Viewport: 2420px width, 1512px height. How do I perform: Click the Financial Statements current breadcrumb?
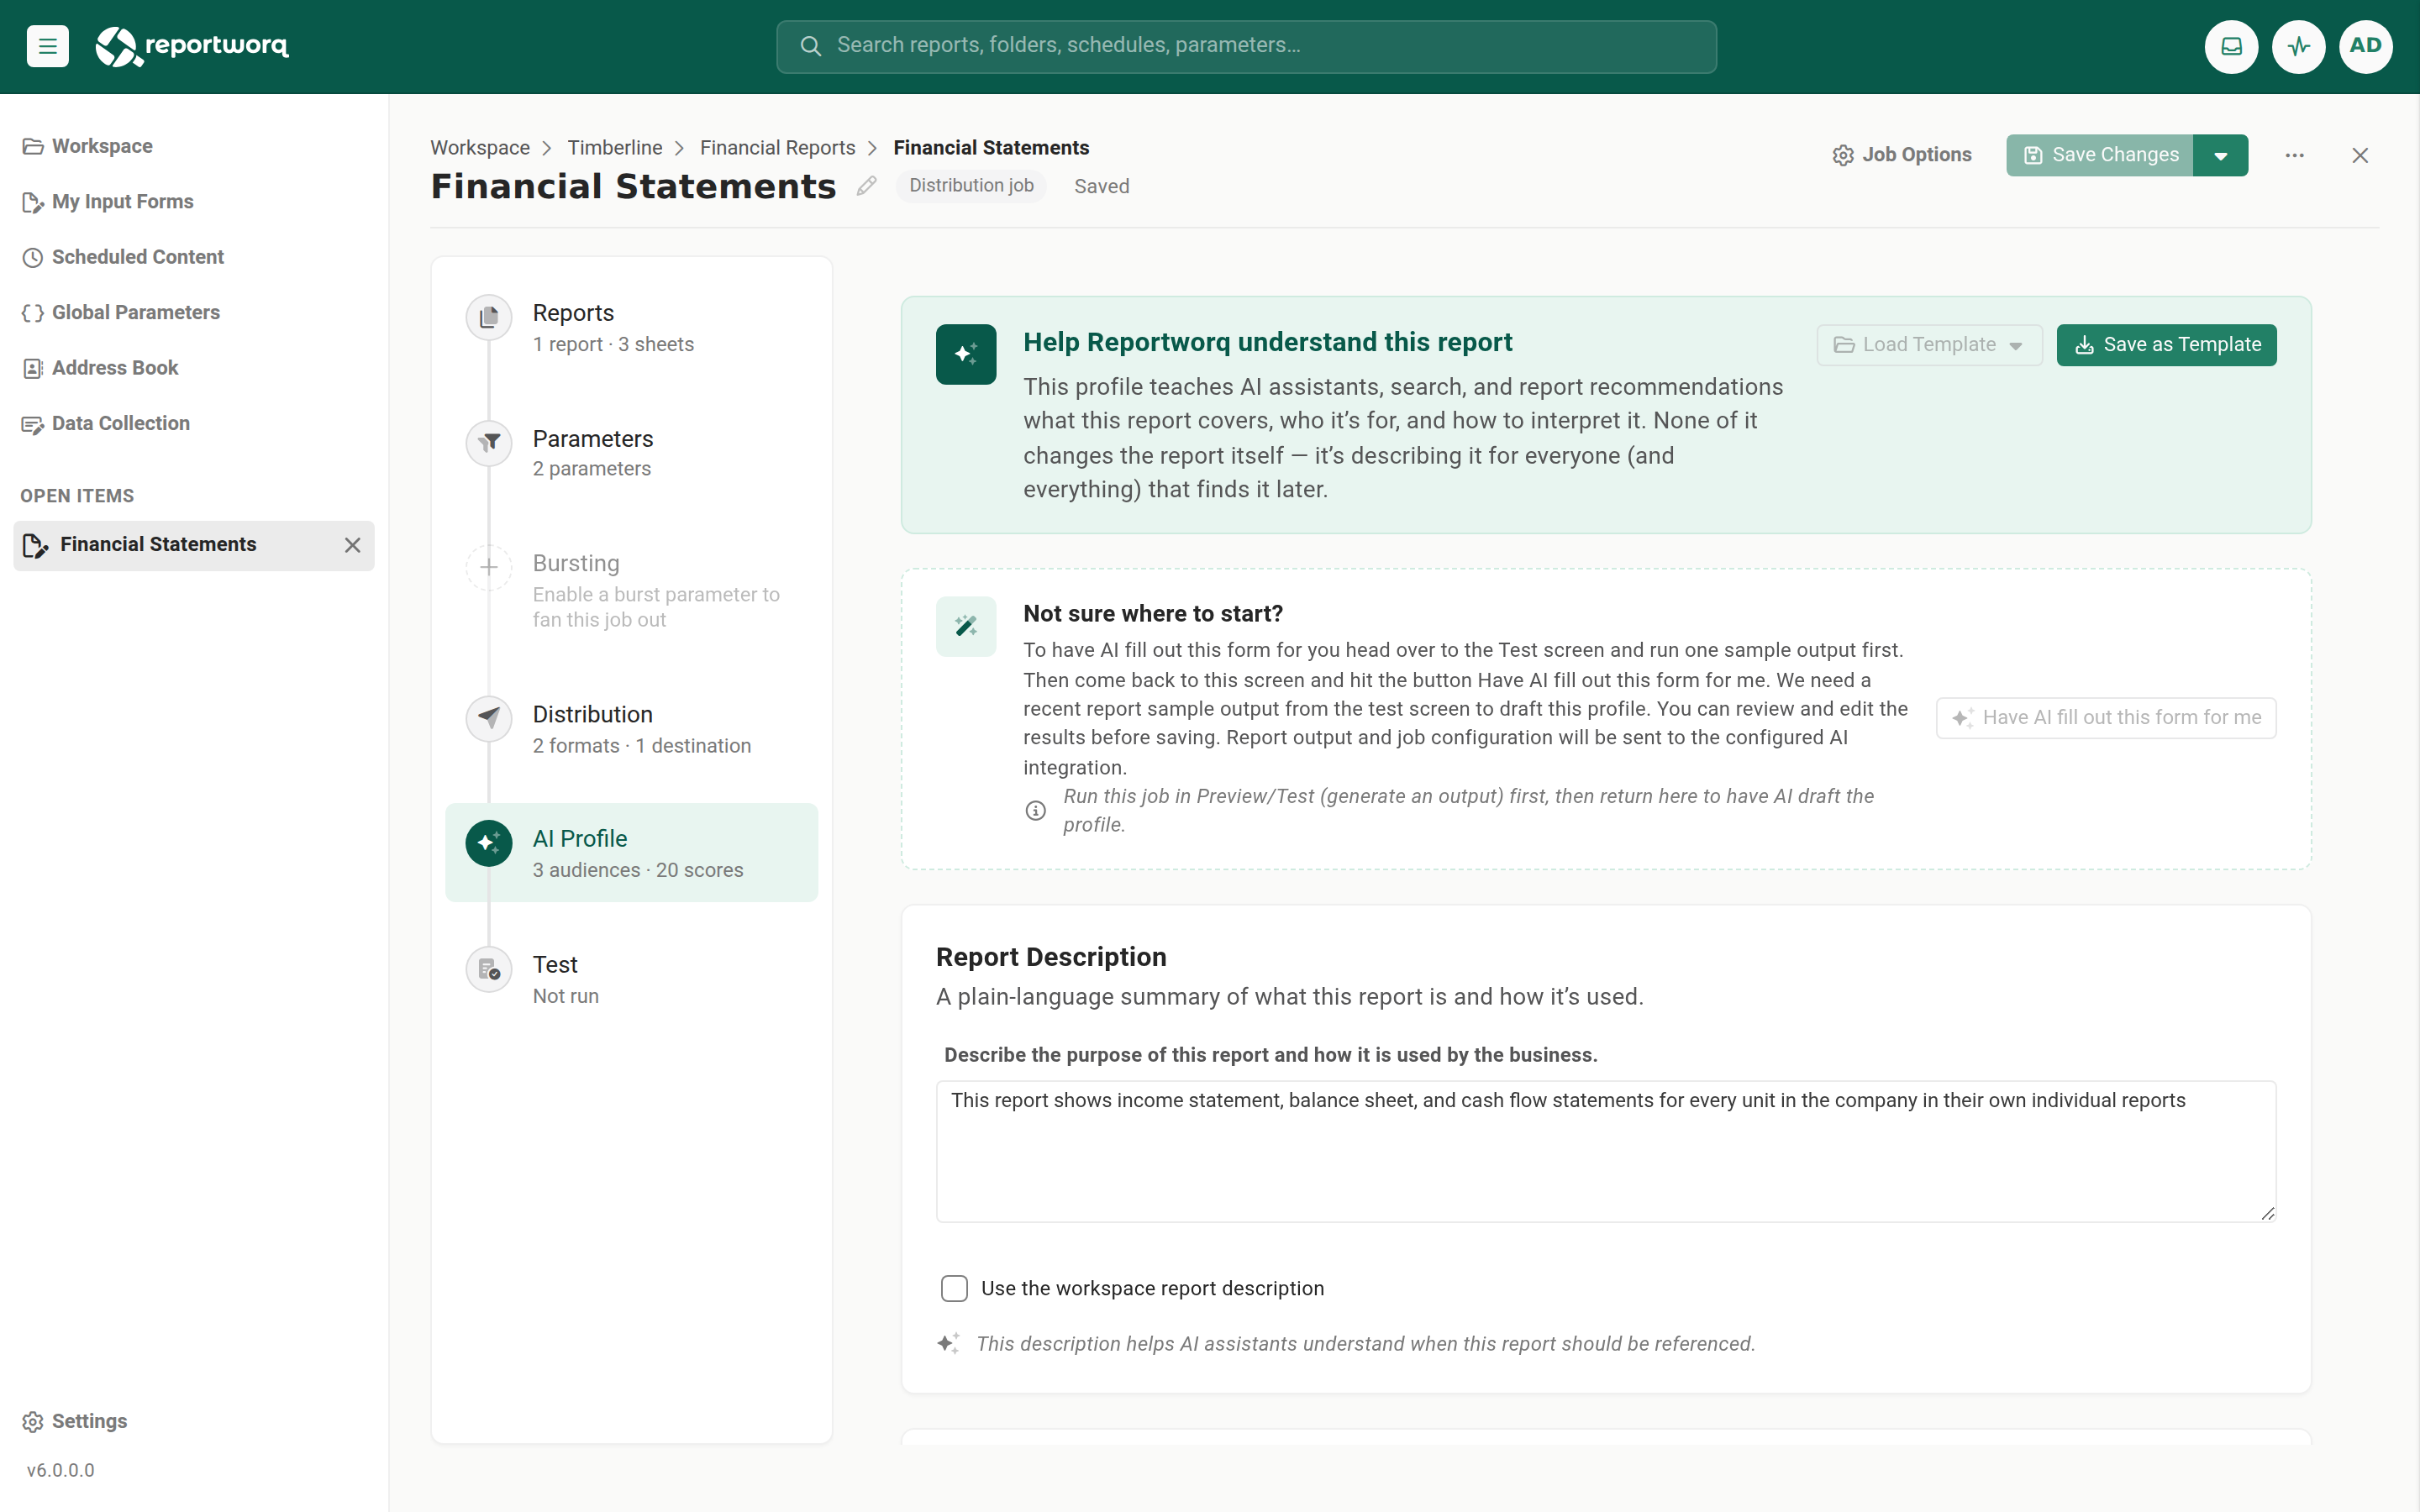[991, 148]
